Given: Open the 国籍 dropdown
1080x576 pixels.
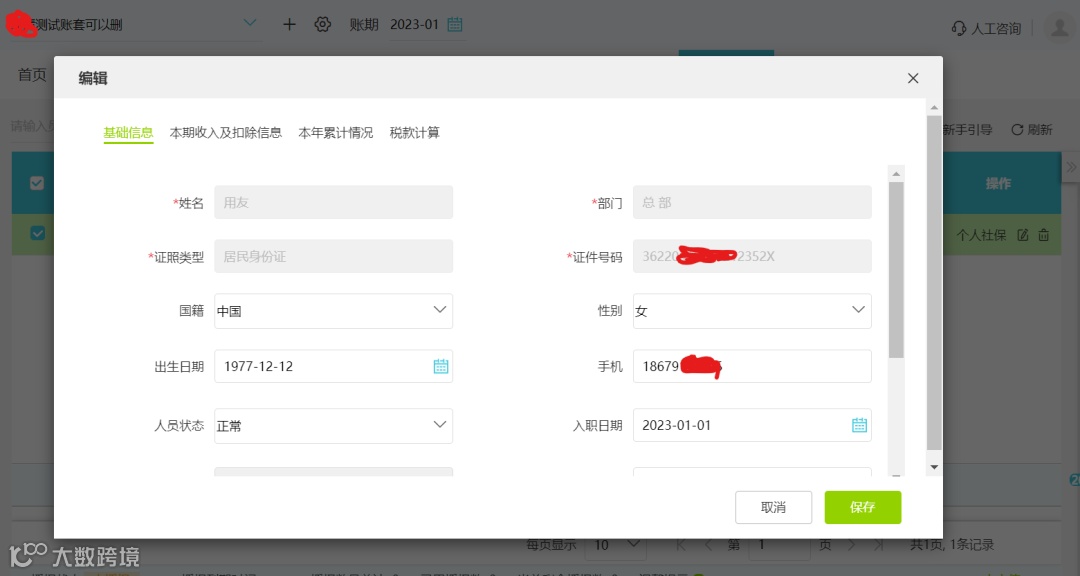Looking at the screenshot, I should 333,311.
